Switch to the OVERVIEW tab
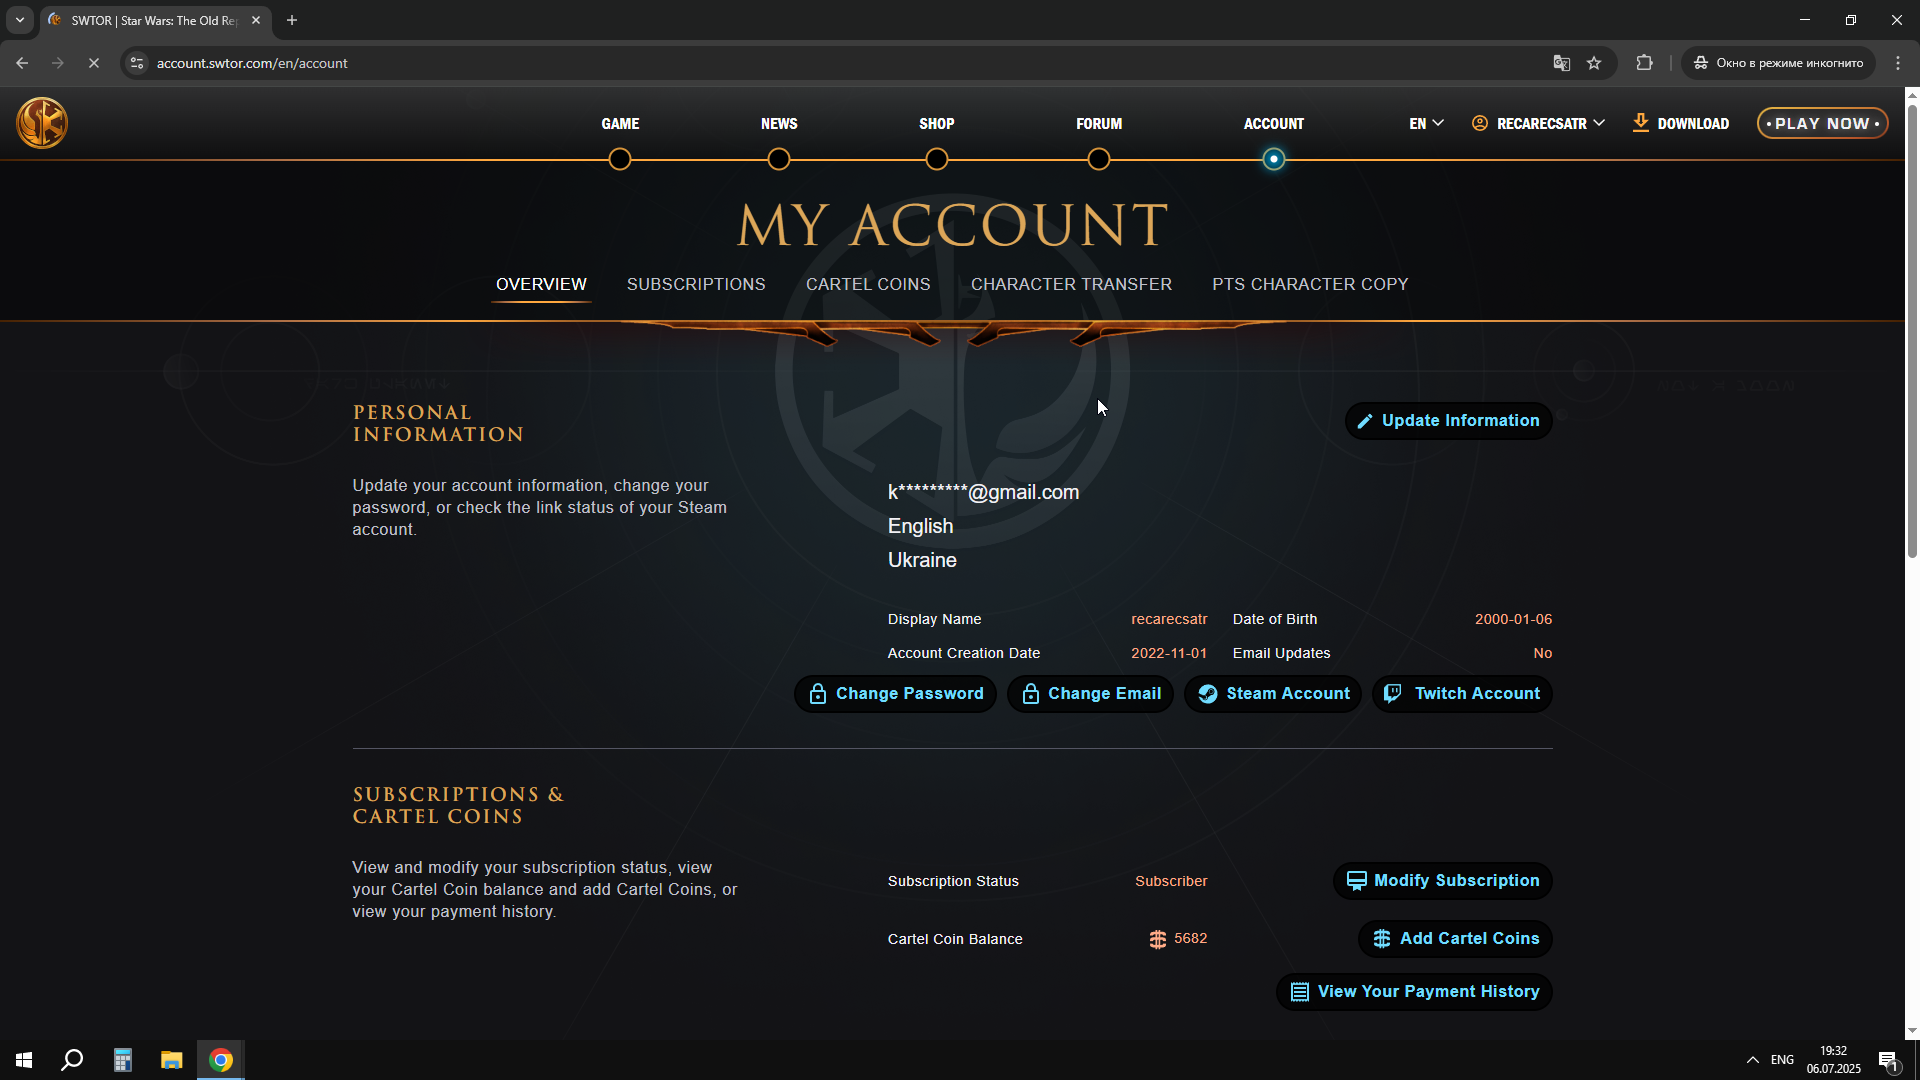Viewport: 1920px width, 1080px height. [541, 284]
